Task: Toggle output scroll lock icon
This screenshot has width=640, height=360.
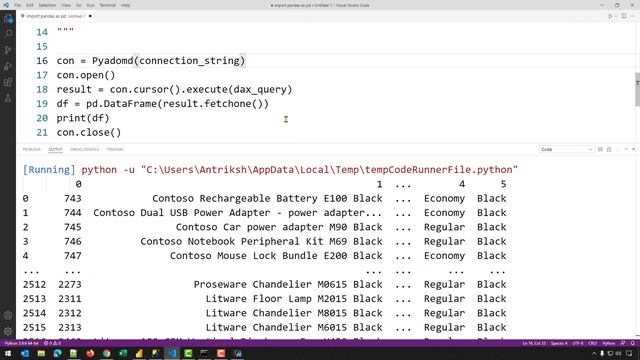Action: (609, 149)
